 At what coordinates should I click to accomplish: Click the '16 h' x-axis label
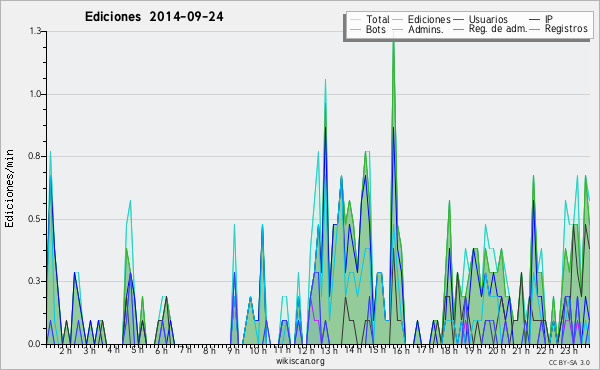[x=401, y=351]
